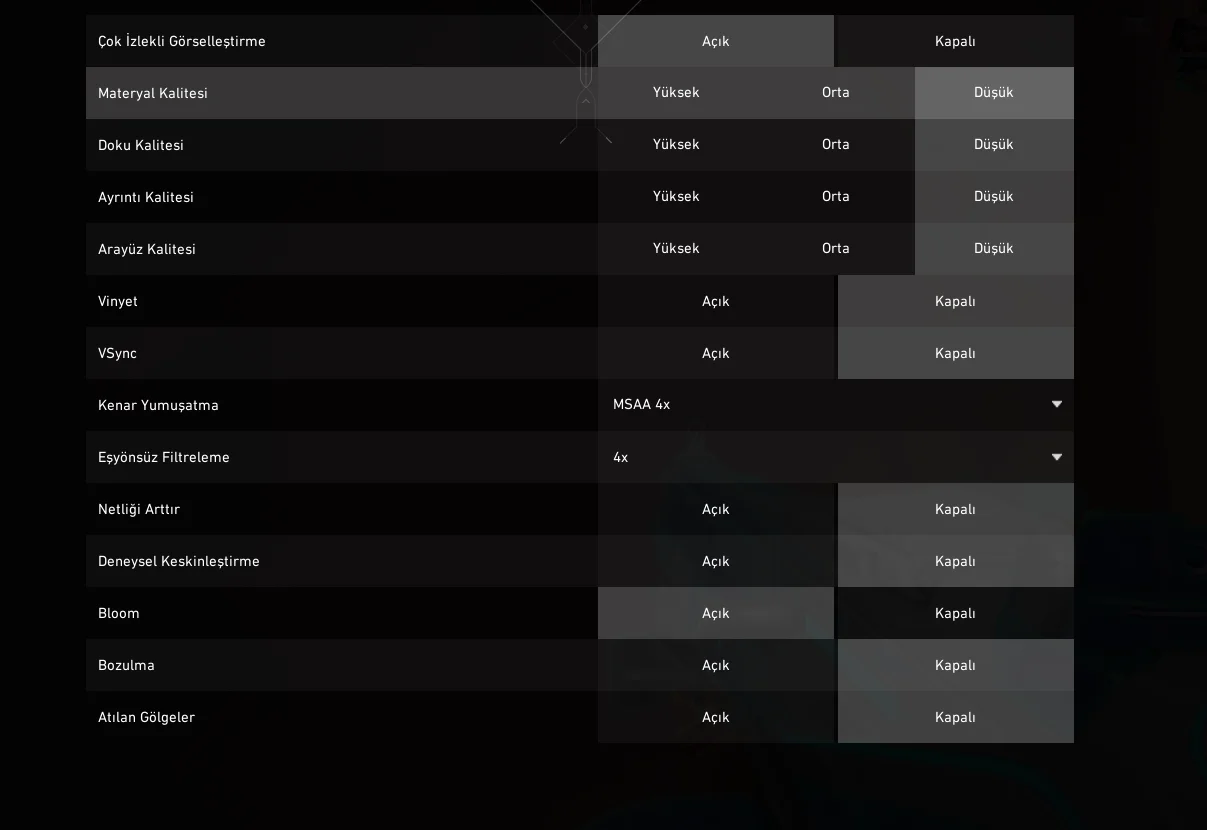Choose Düşük for Doku Kalitesi
Image resolution: width=1207 pixels, height=830 pixels.
(x=994, y=145)
